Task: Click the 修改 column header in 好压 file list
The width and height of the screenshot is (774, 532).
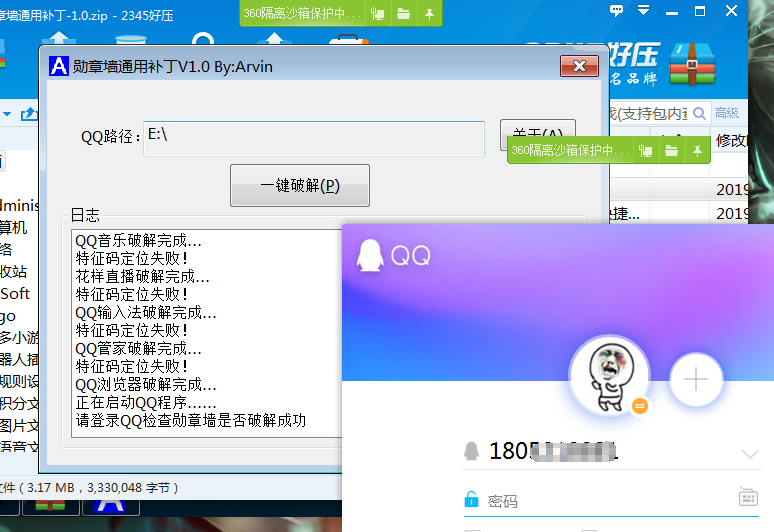Action: [732, 140]
